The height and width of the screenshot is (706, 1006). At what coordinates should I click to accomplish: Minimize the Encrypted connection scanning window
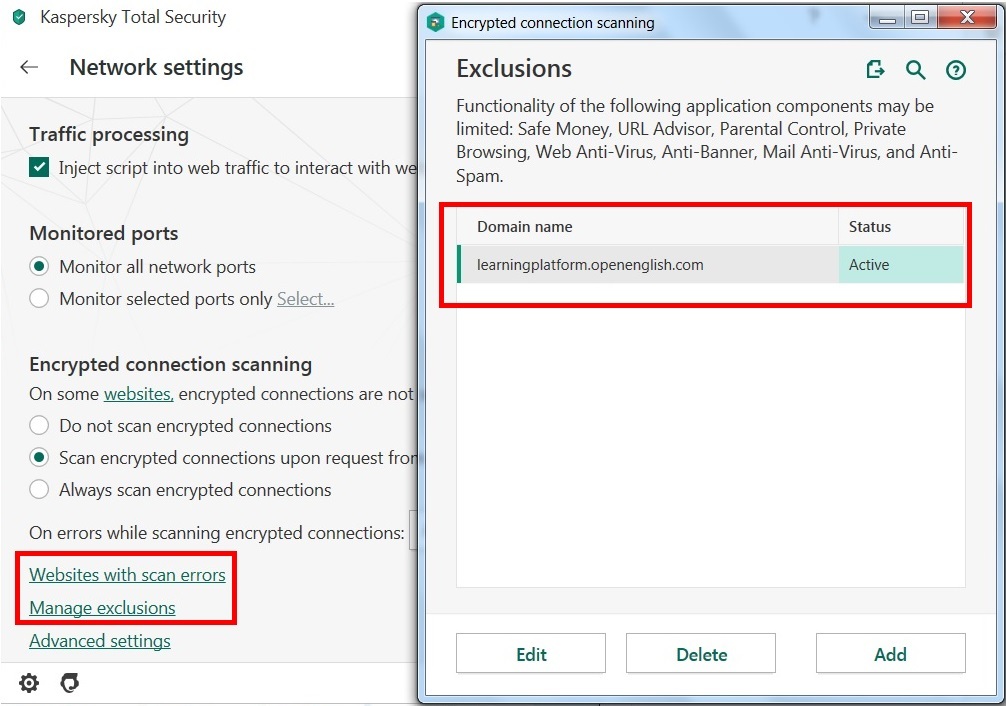pos(887,17)
